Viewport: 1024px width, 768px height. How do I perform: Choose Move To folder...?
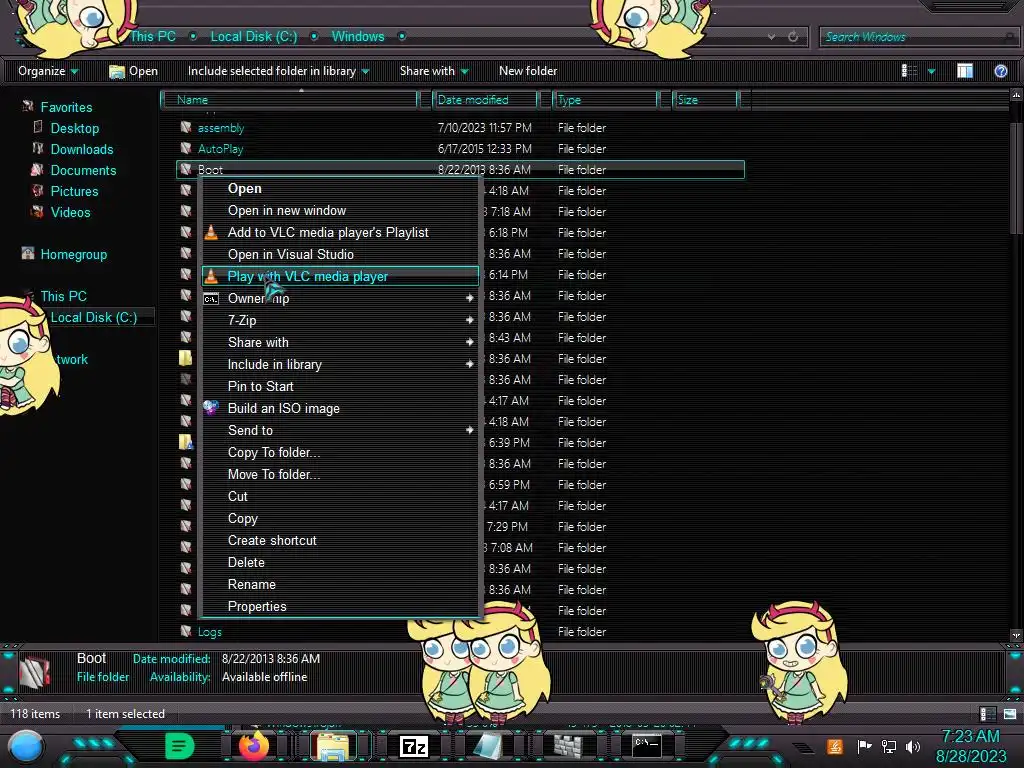(x=340, y=474)
